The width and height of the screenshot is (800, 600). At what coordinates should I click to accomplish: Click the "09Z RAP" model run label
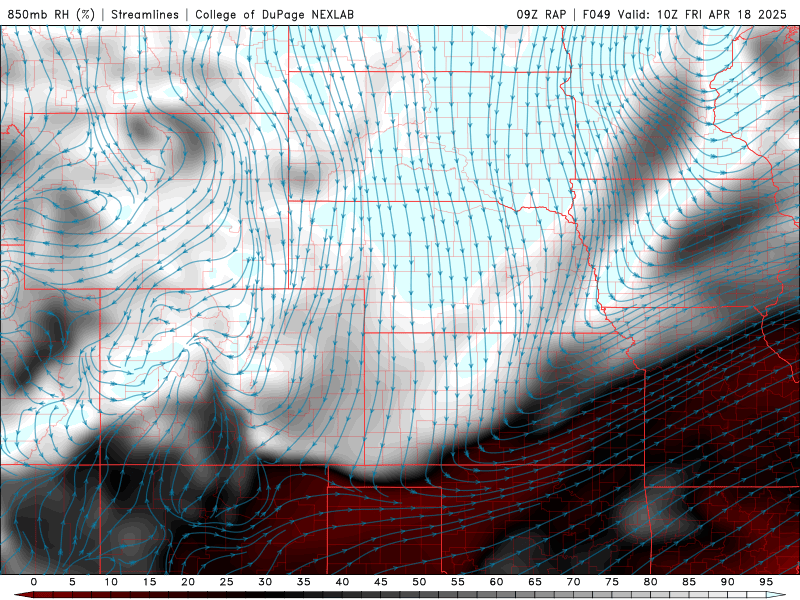point(541,14)
